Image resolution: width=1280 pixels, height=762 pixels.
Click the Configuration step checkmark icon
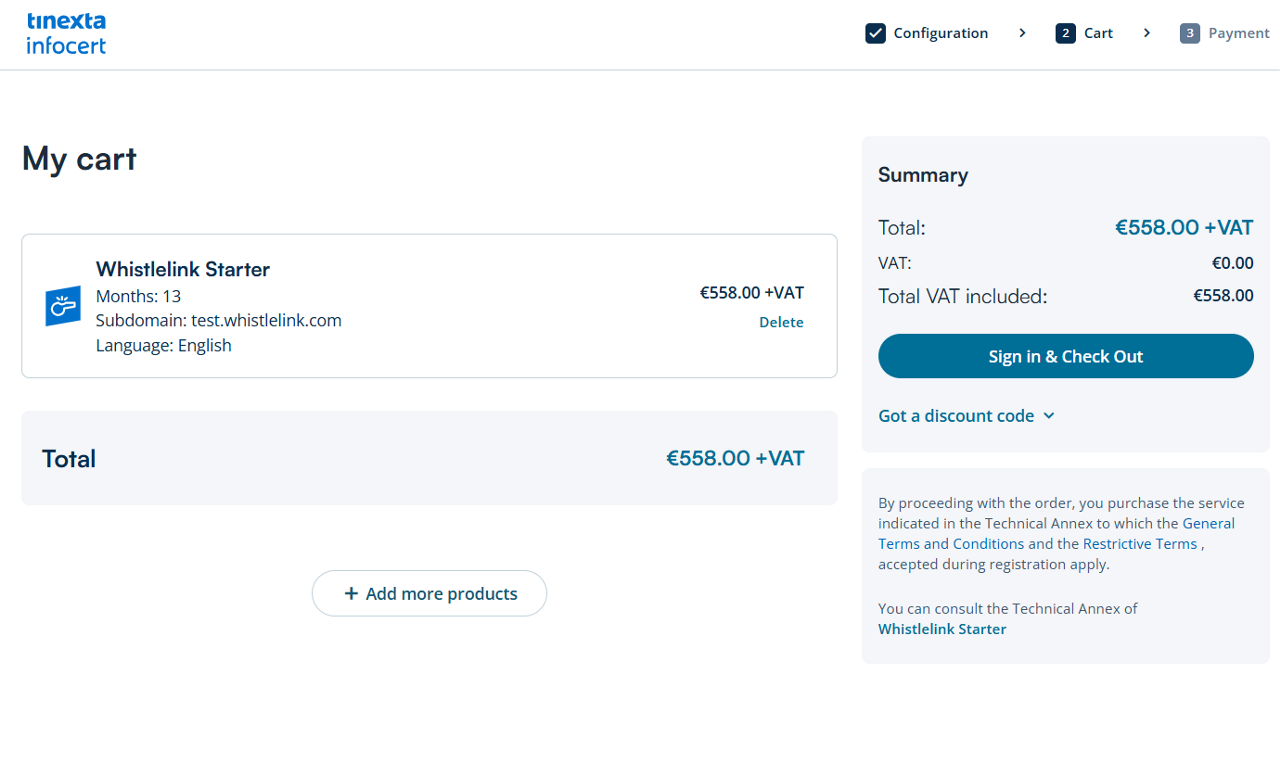[x=875, y=33]
